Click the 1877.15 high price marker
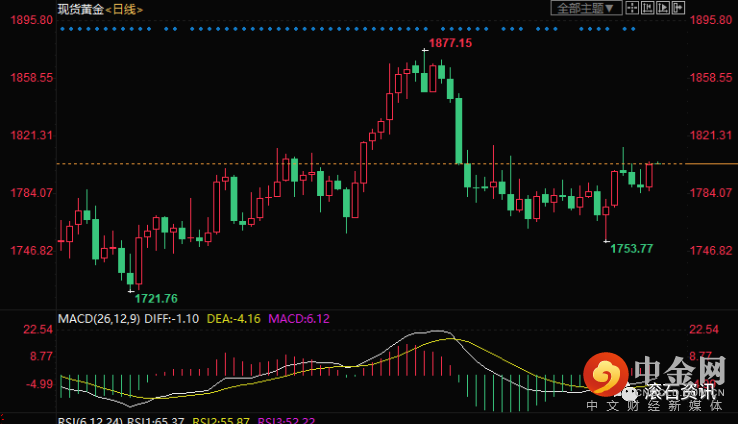The width and height of the screenshot is (740, 424). 449,44
